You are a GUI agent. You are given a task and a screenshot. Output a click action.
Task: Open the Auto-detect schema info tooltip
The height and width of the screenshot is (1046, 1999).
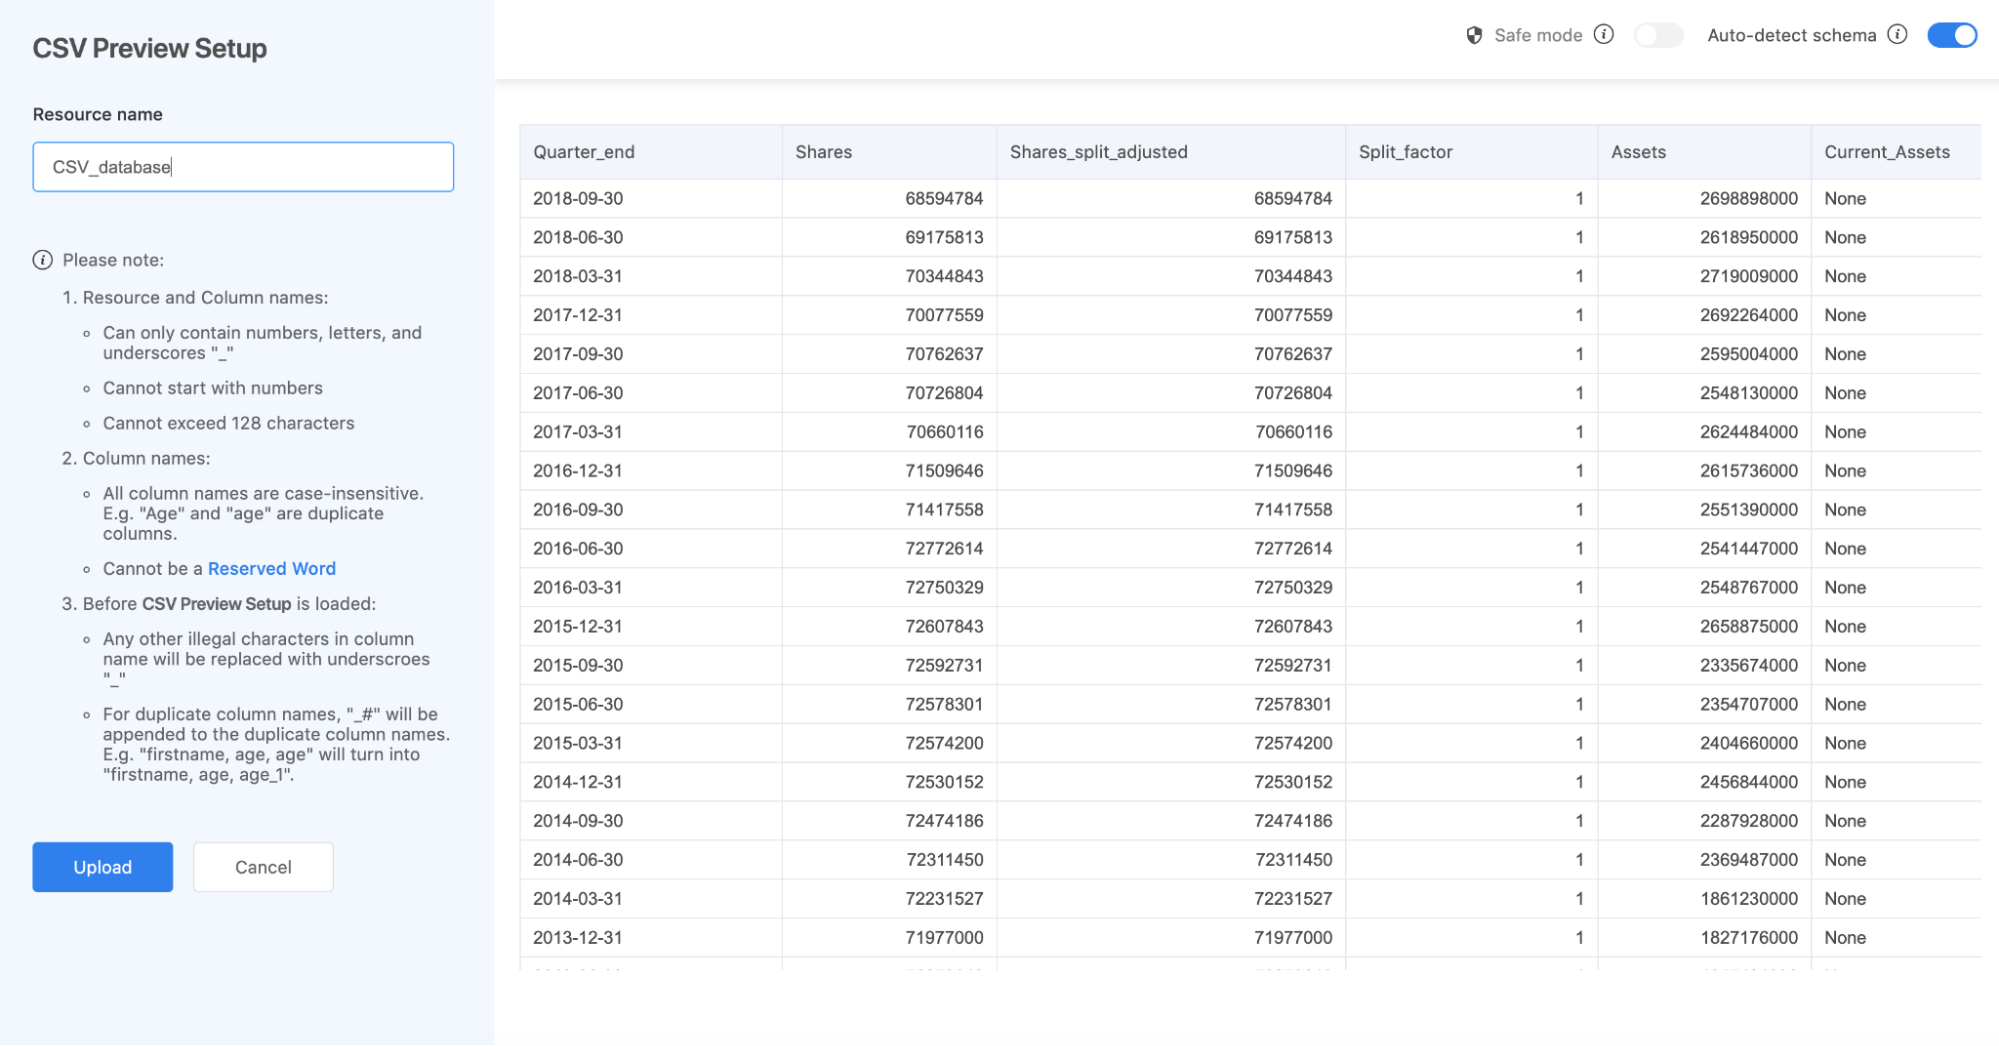[1897, 34]
